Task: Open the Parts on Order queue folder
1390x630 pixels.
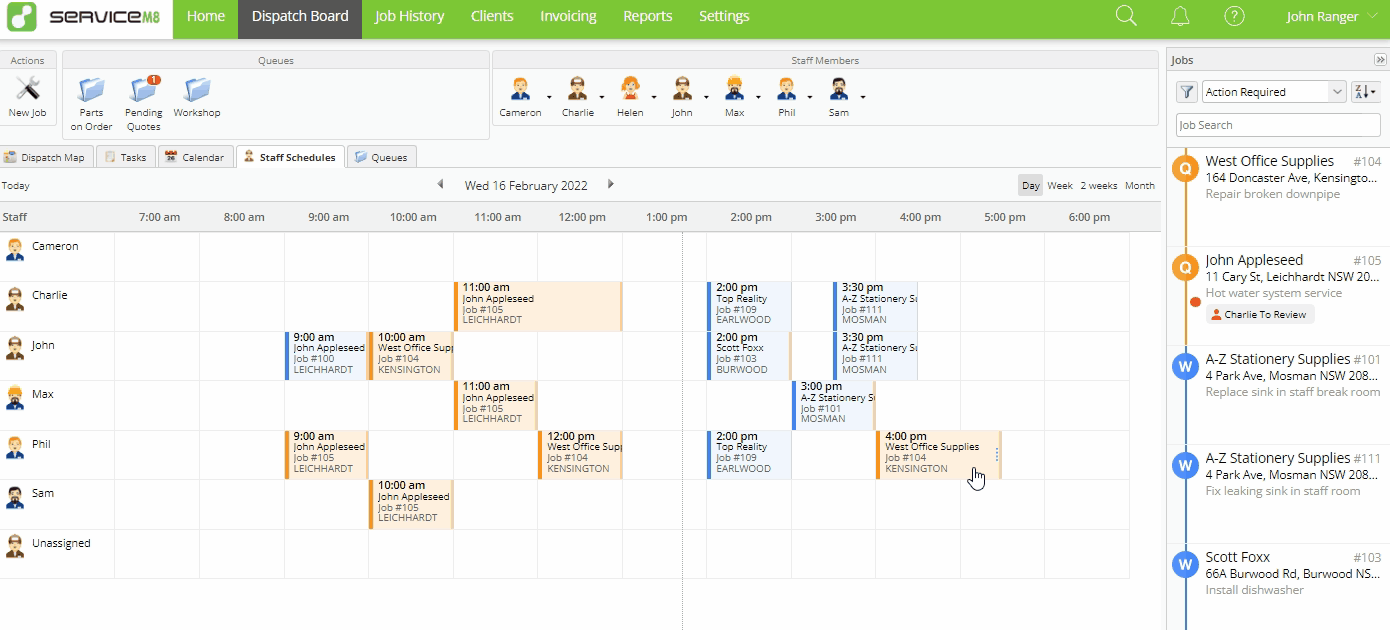Action: (x=91, y=89)
